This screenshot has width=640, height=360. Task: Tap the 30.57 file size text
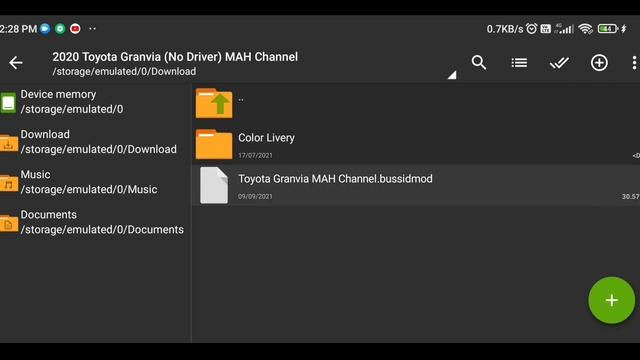(x=631, y=197)
